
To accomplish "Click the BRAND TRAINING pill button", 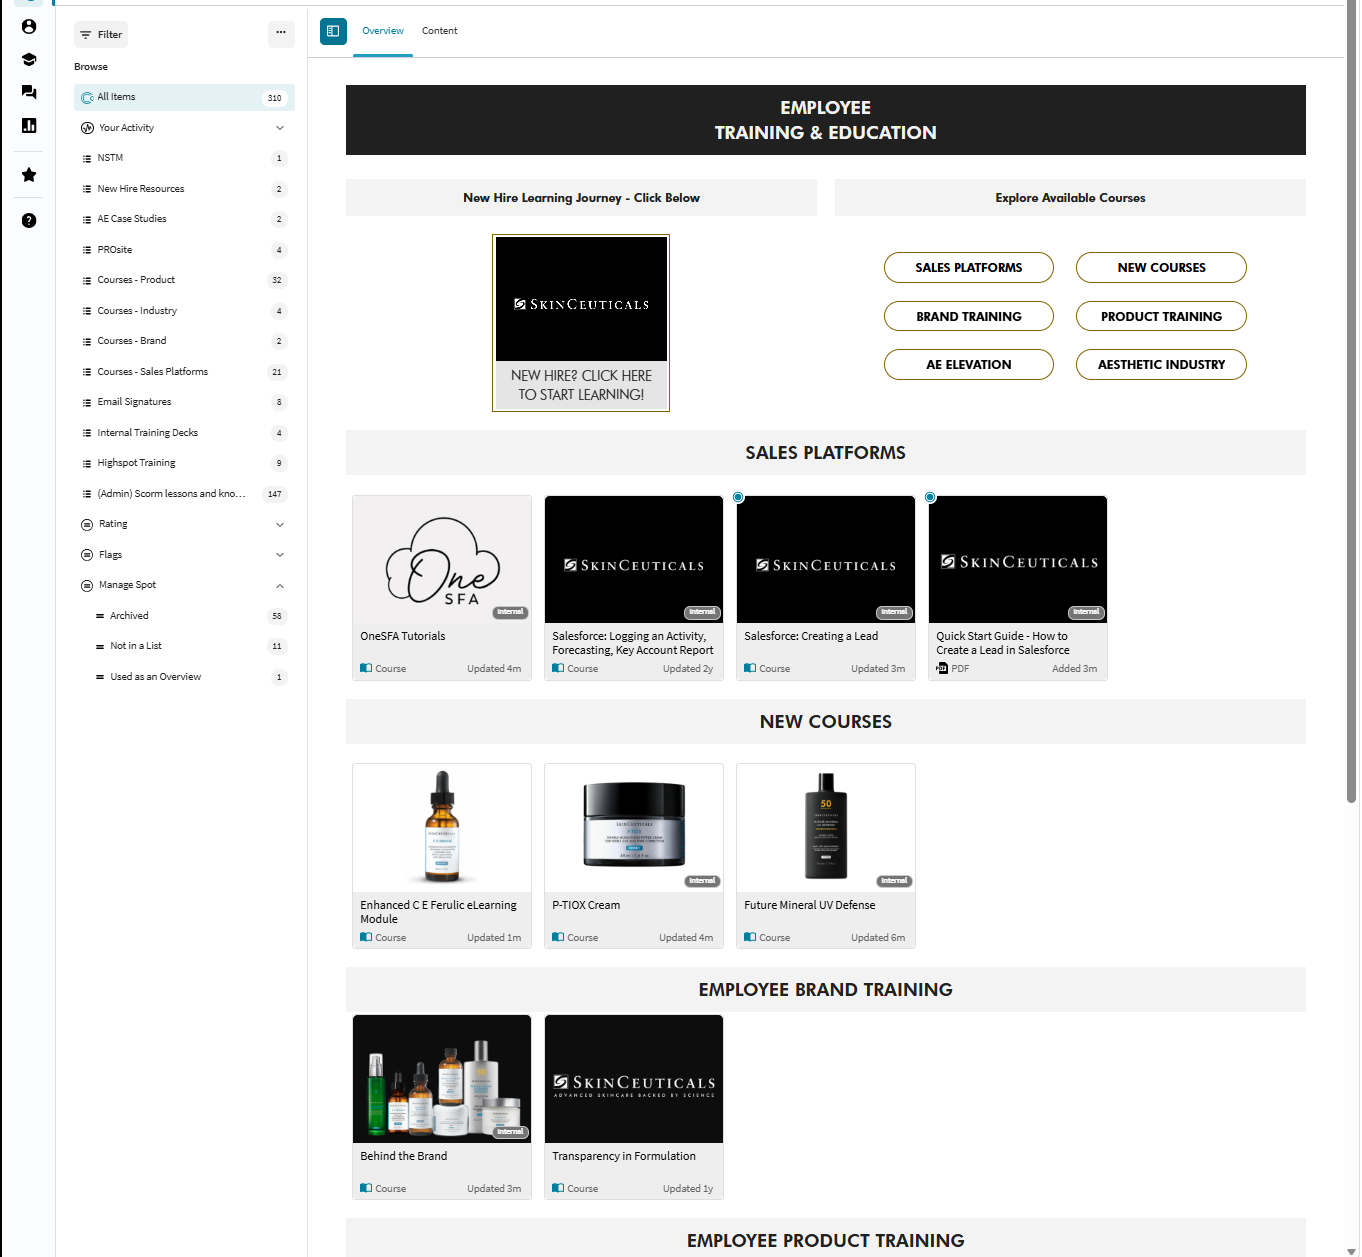I will [x=969, y=316].
